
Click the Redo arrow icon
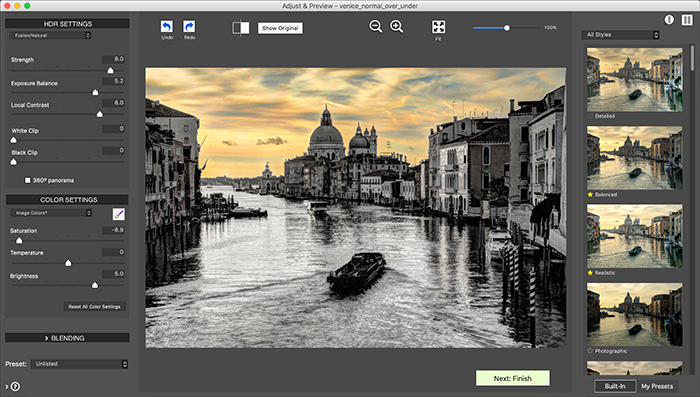click(189, 27)
